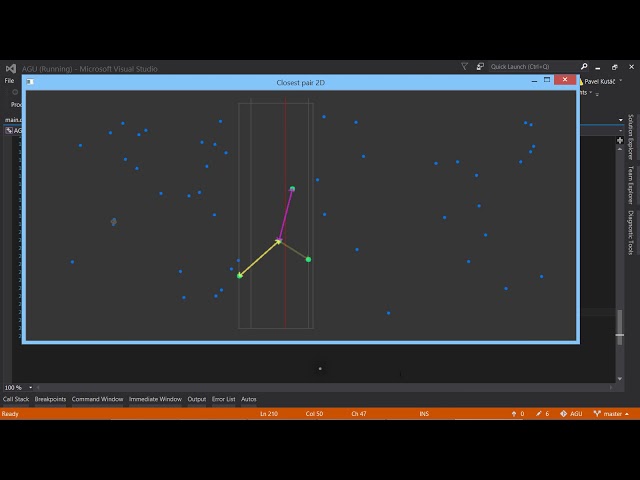Switch to the Breakpoints tab
This screenshot has width=640, height=480.
click(x=50, y=399)
